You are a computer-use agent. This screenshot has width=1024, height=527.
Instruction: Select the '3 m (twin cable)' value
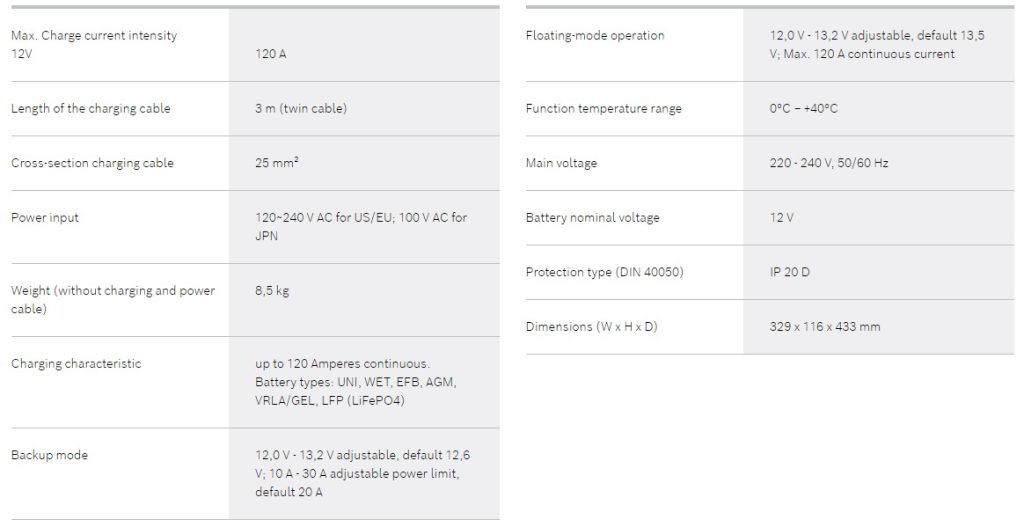coord(301,109)
